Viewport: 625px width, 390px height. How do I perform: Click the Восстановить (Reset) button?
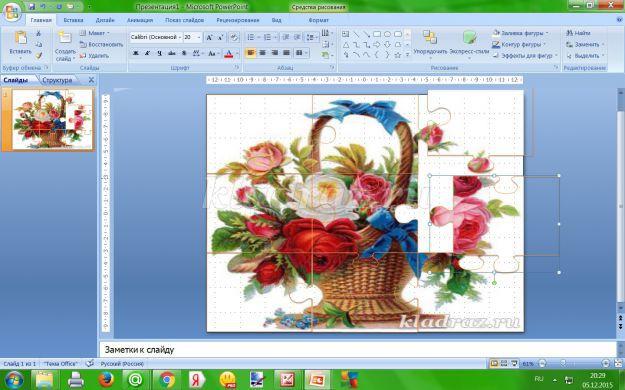(x=102, y=45)
